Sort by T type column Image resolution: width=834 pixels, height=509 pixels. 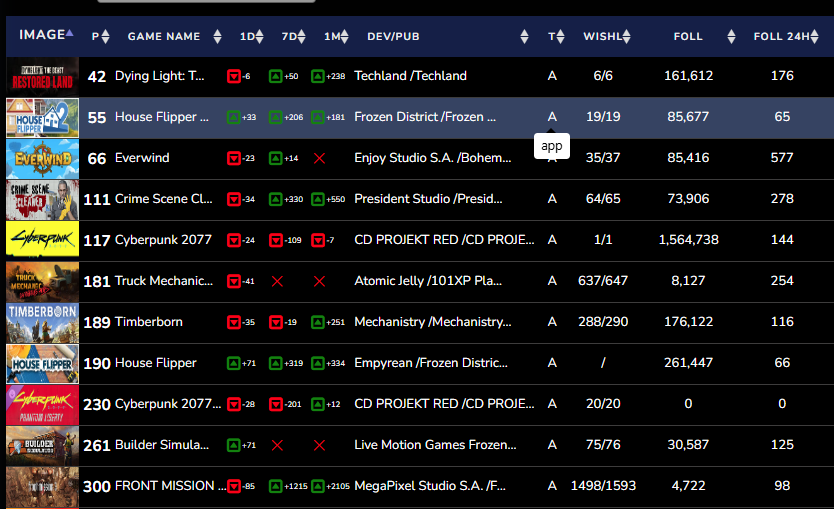pyautogui.click(x=556, y=36)
